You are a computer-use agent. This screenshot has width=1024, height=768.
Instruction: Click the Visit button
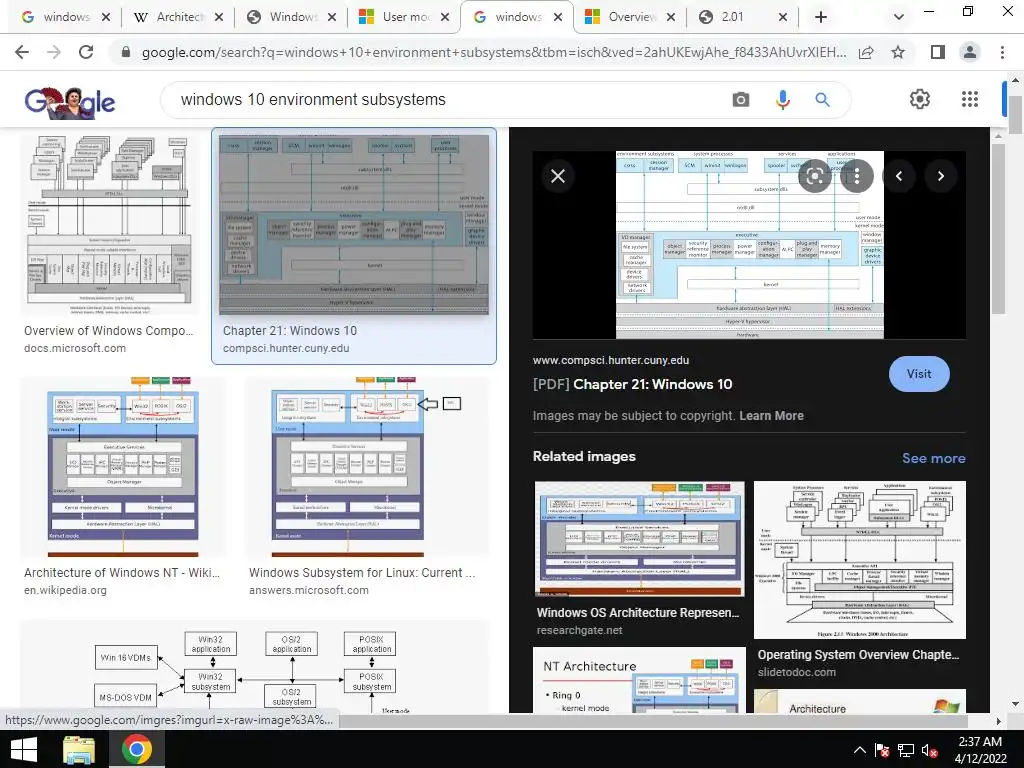[x=919, y=374]
